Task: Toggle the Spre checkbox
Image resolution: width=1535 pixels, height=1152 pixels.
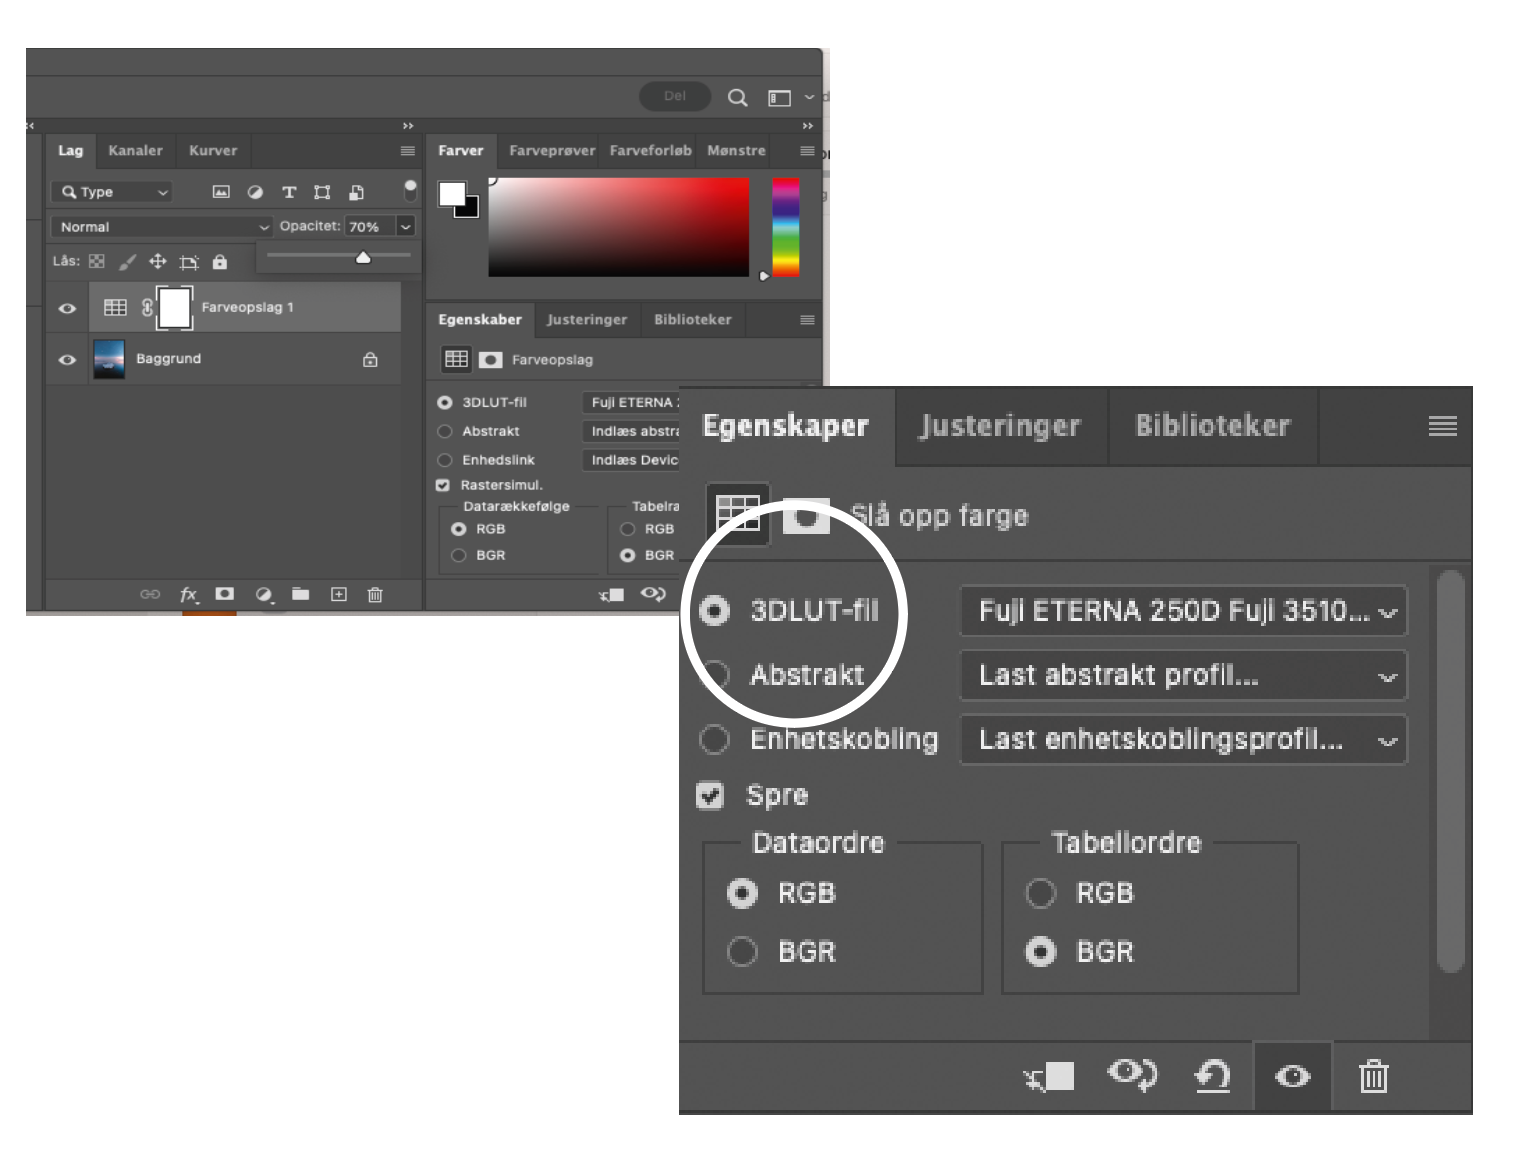Action: pyautogui.click(x=710, y=796)
